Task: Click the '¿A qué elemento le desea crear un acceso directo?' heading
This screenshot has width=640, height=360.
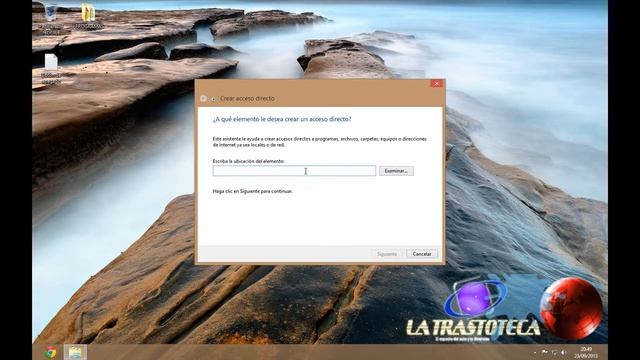Action: pyautogui.click(x=282, y=119)
